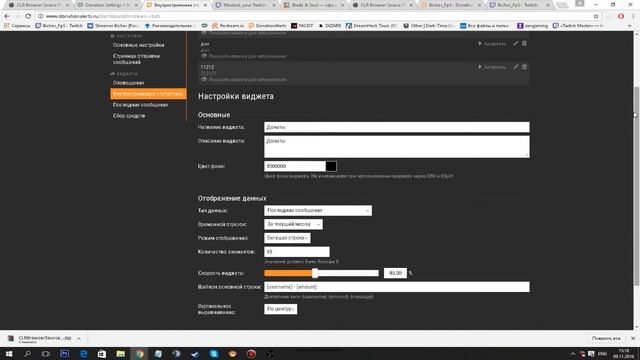This screenshot has height=360, width=640.
Task: Edit the 'дон' widget with pencil icon
Action: [x=516, y=43]
